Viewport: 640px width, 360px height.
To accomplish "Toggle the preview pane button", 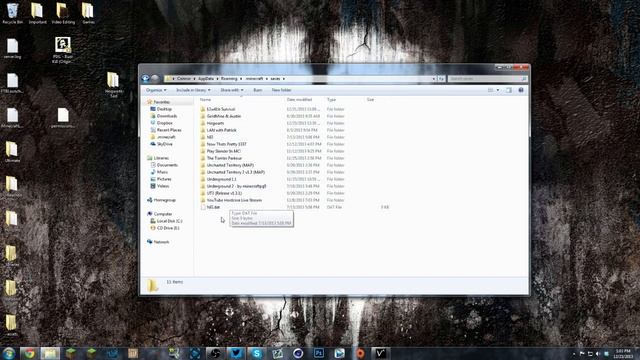I will coord(509,90).
